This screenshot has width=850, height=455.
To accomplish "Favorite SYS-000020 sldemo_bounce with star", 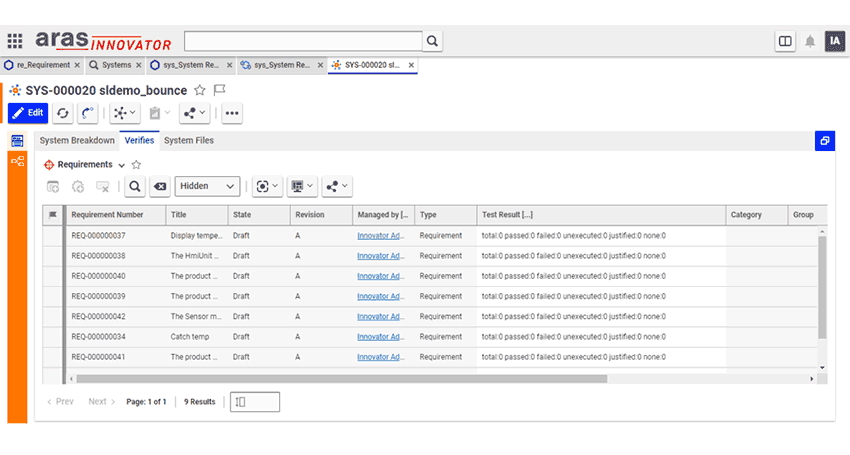I will tap(200, 90).
